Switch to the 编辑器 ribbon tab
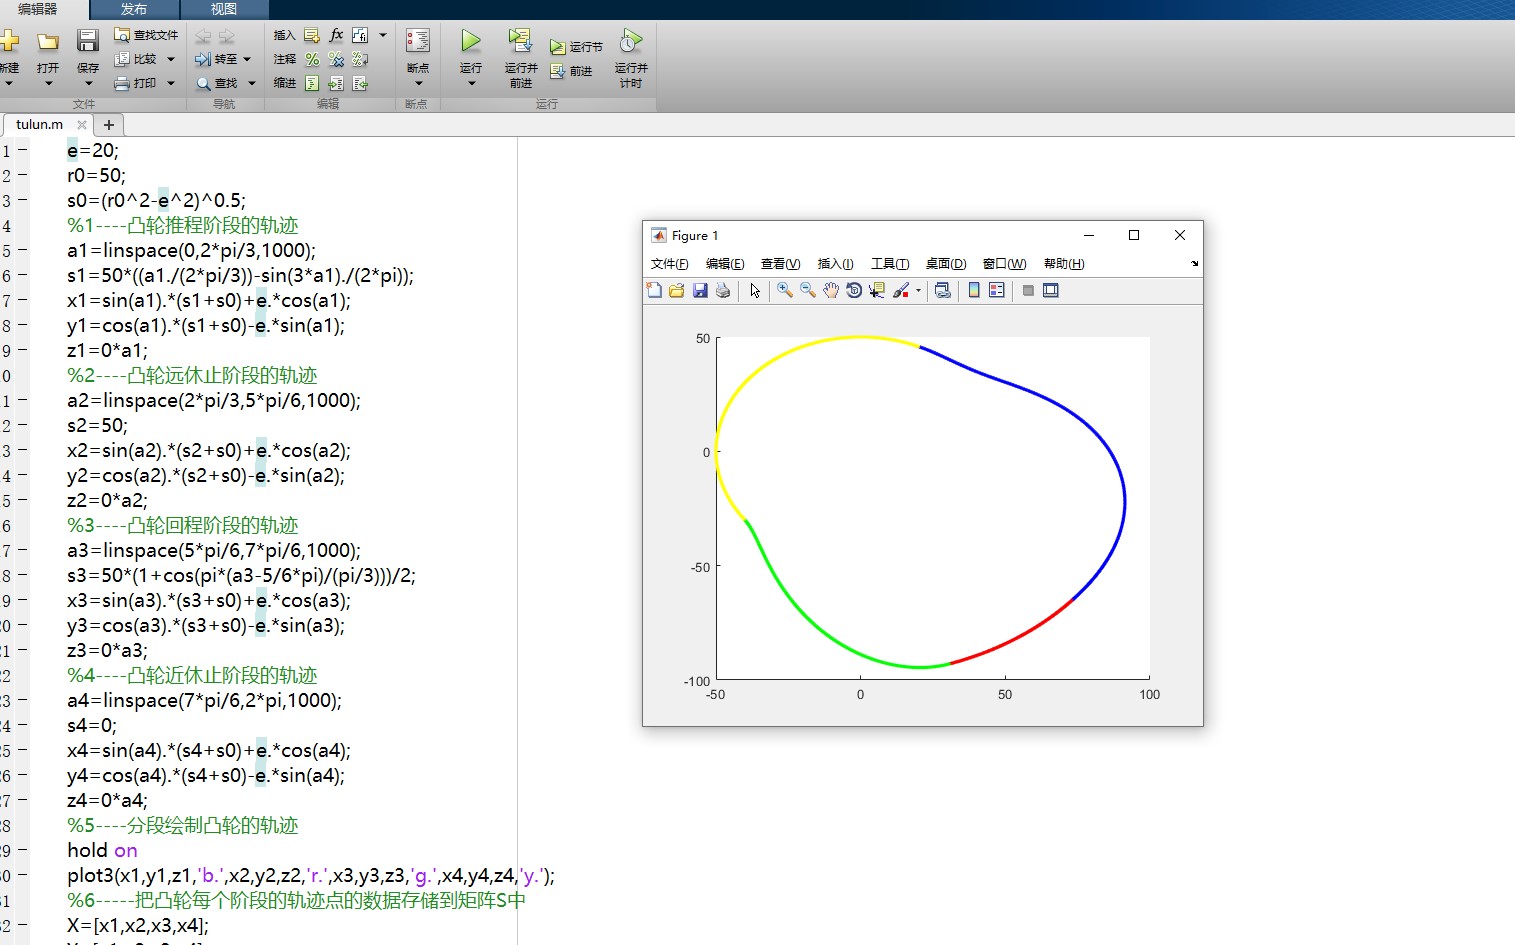 [38, 9]
